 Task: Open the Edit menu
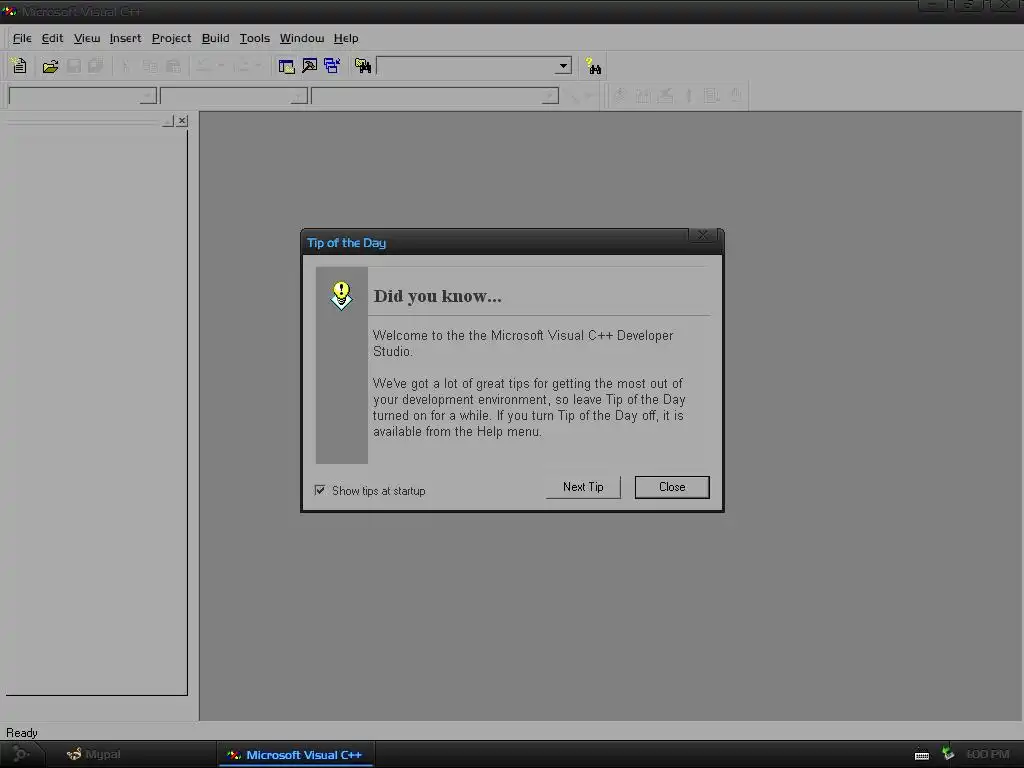click(52, 38)
